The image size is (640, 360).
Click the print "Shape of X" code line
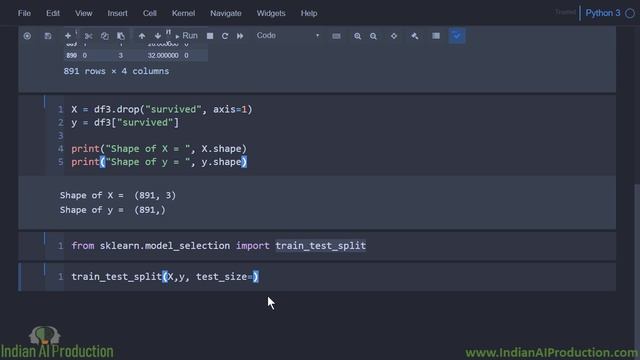point(159,149)
